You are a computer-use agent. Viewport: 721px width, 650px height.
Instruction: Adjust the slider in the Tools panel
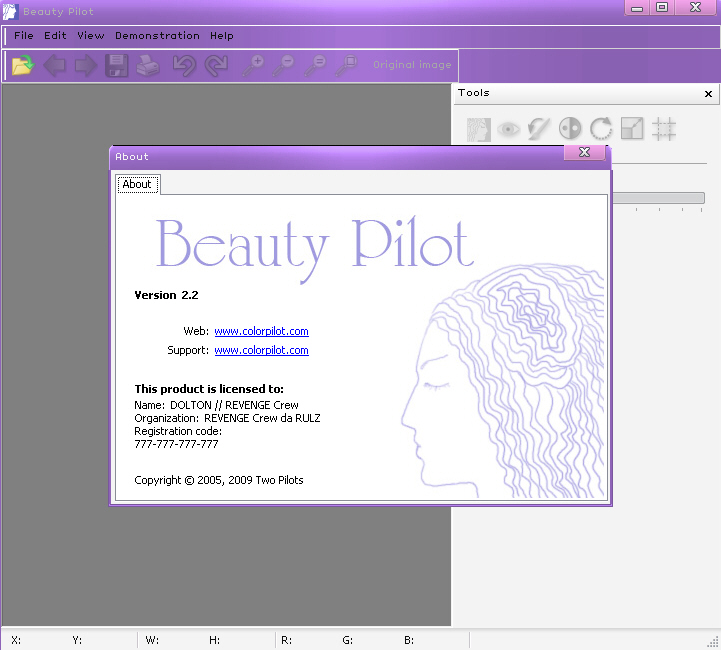pyautogui.click(x=658, y=198)
